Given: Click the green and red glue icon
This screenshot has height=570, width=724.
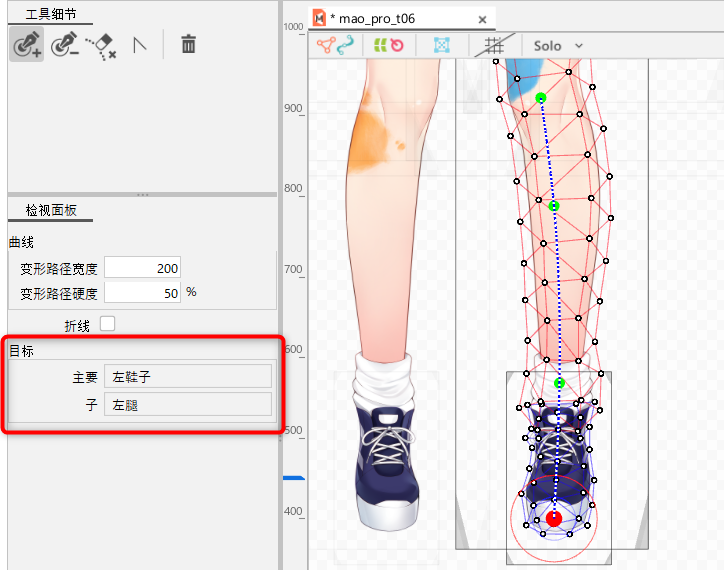Looking at the screenshot, I should tap(388, 45).
